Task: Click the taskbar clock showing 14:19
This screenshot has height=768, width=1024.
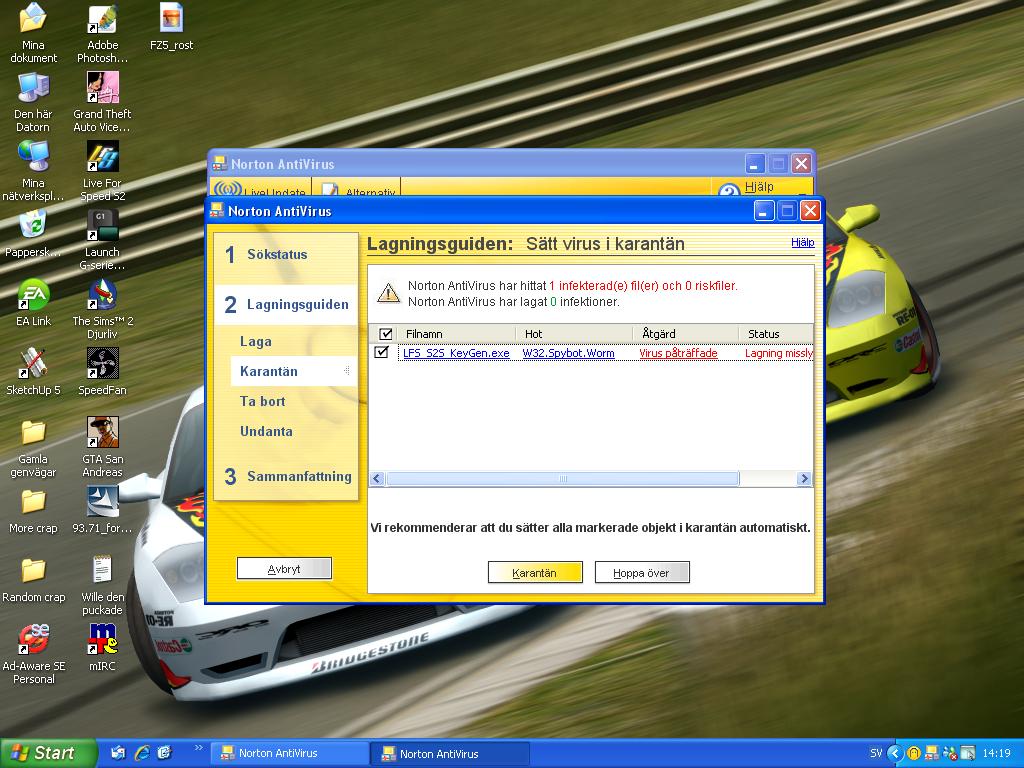Action: point(996,753)
